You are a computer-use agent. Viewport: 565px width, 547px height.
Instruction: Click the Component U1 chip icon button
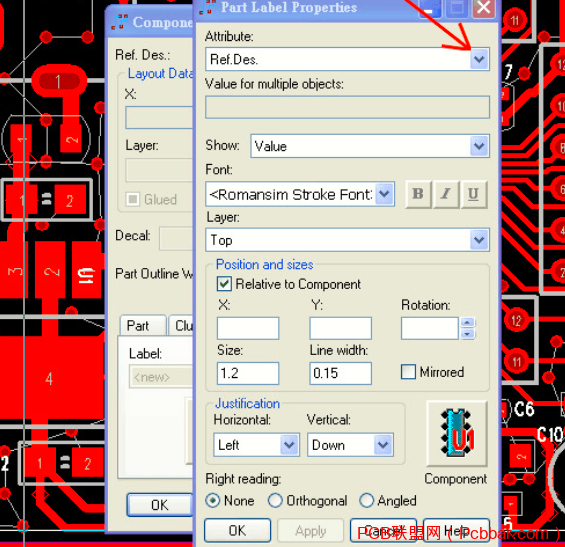[x=457, y=433]
